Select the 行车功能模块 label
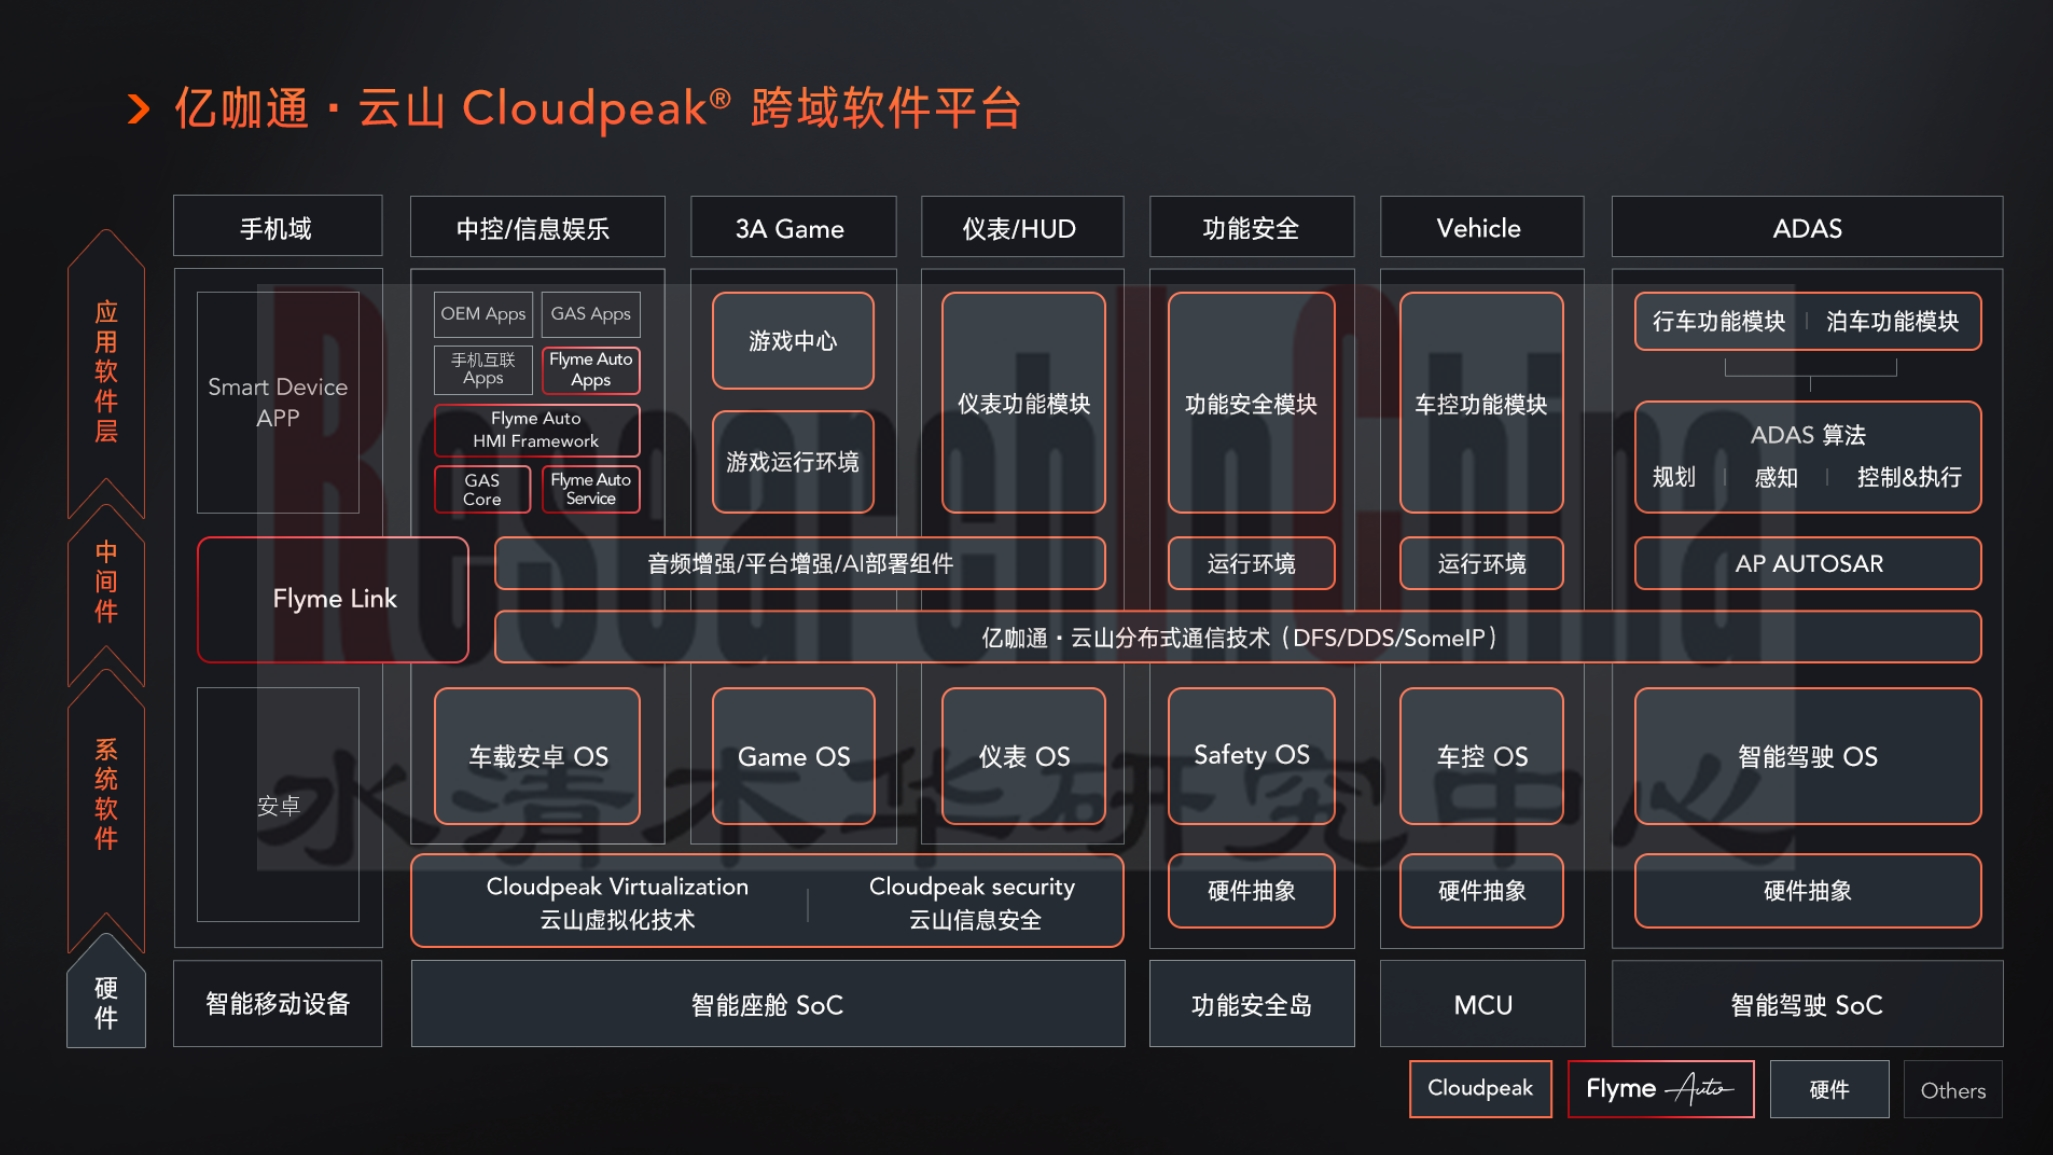The image size is (2053, 1155). [1719, 321]
